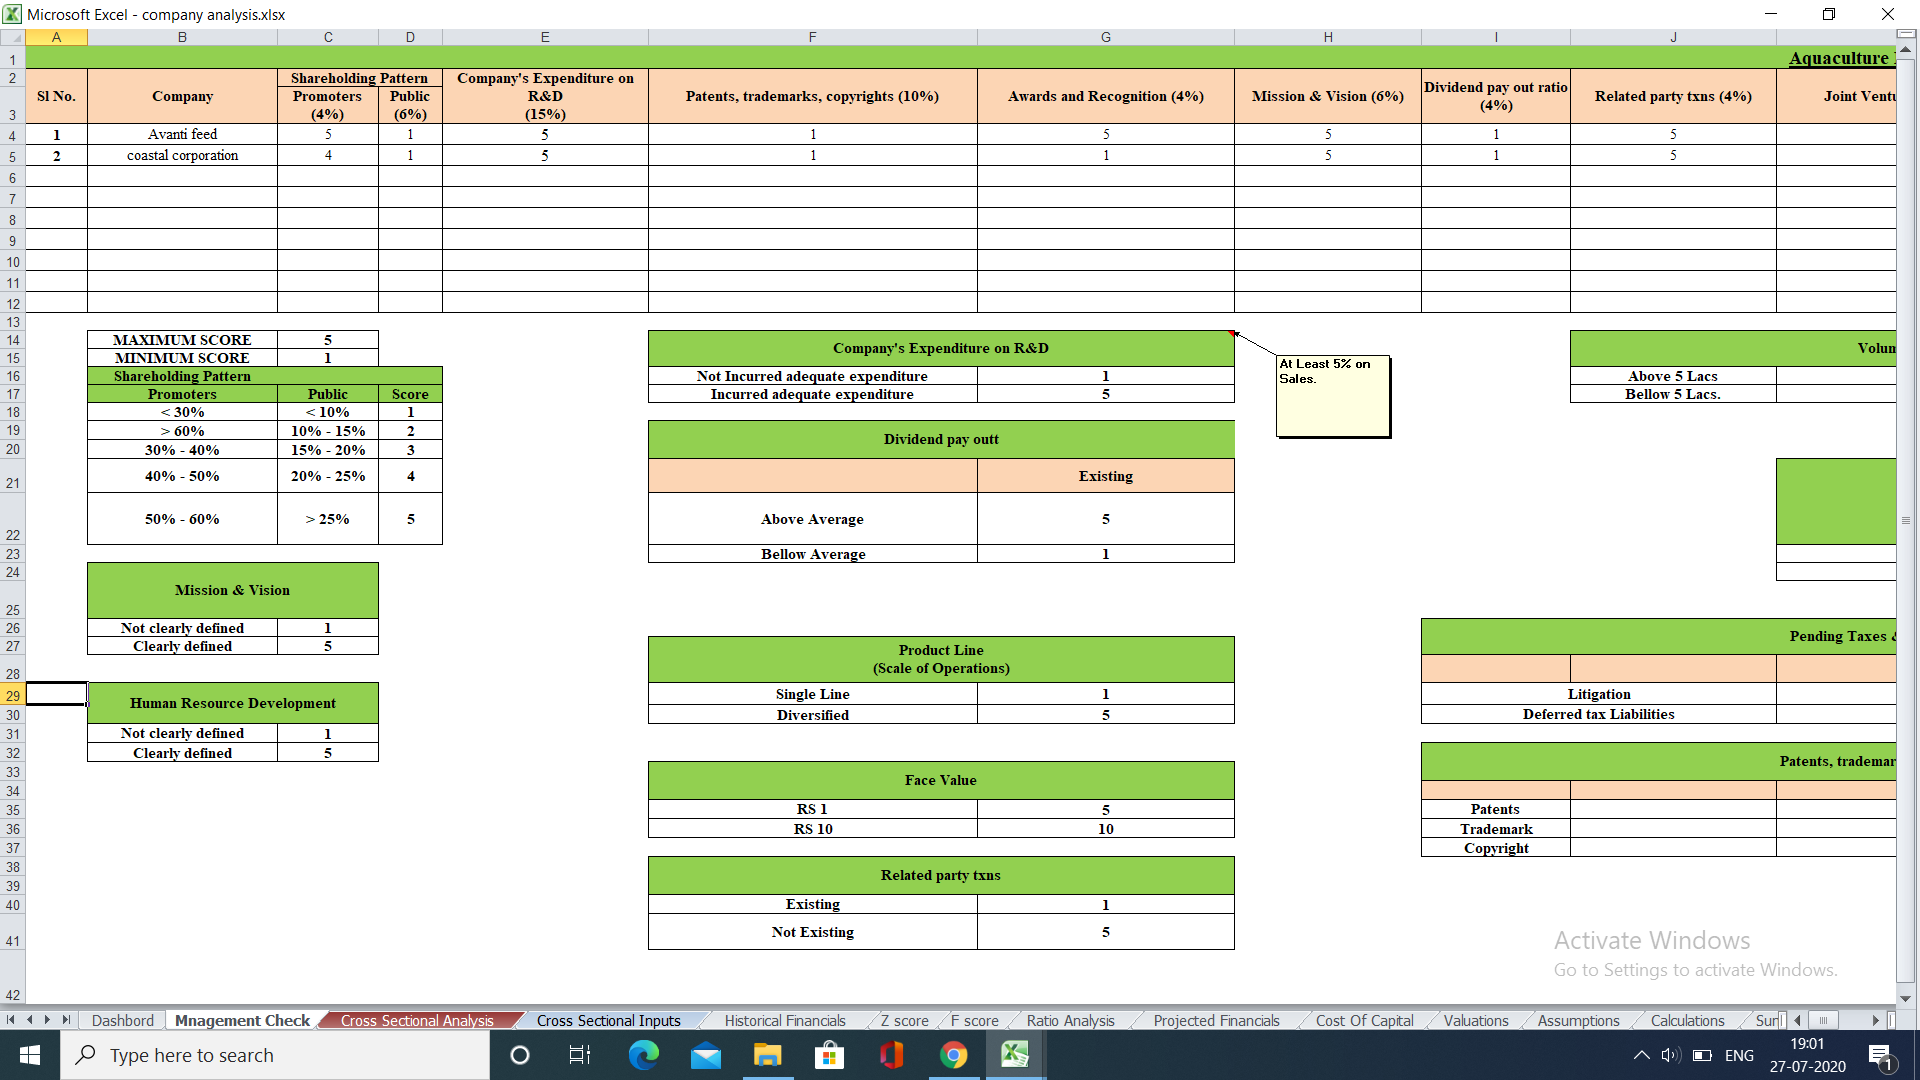Click the ENG language indicator

(1739, 1056)
